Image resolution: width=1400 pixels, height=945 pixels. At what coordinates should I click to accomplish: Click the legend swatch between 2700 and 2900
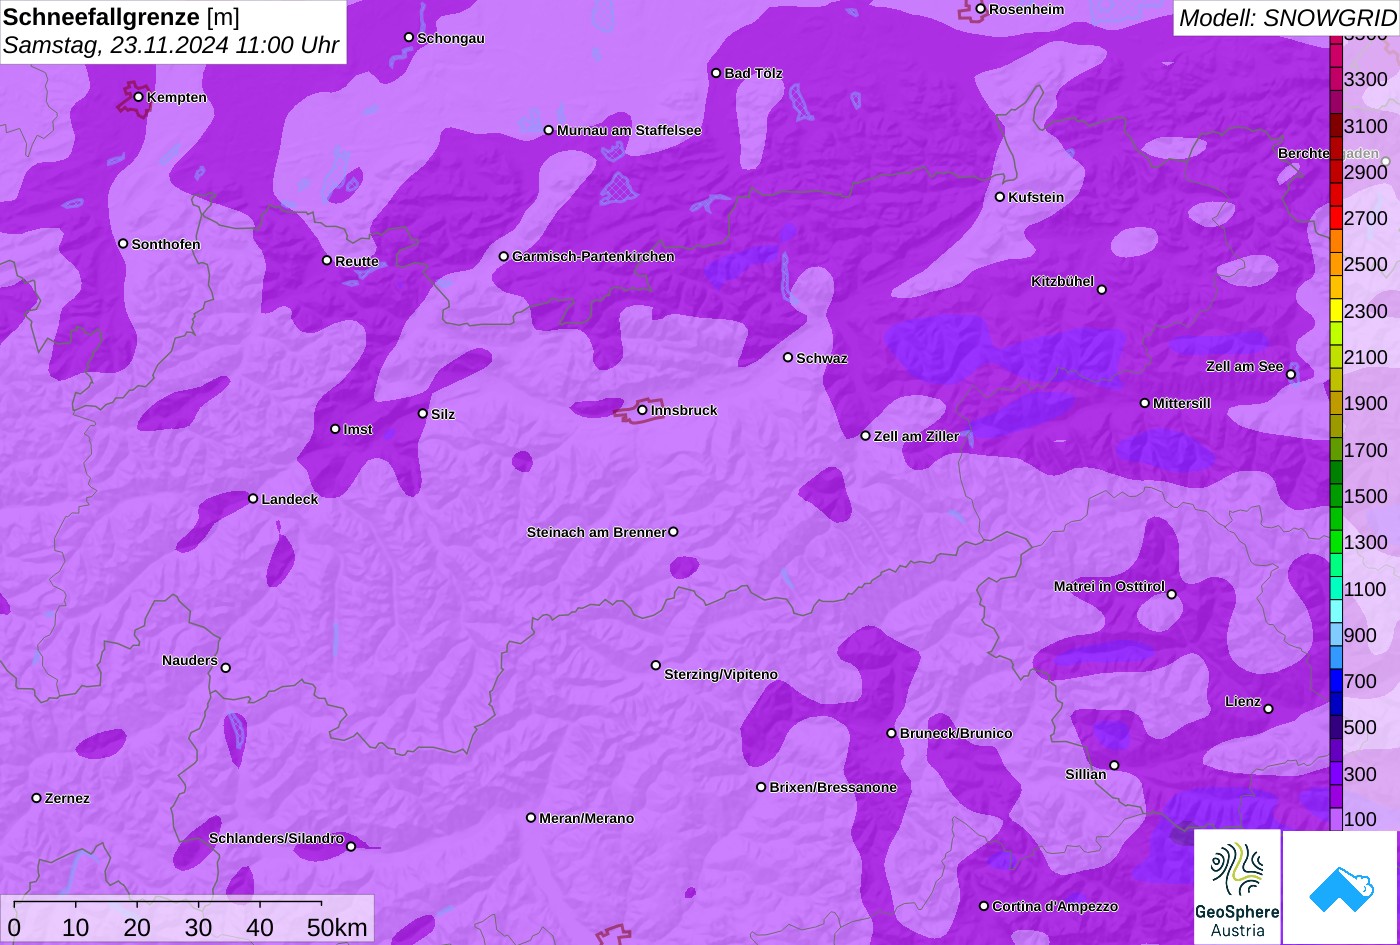(x=1336, y=195)
